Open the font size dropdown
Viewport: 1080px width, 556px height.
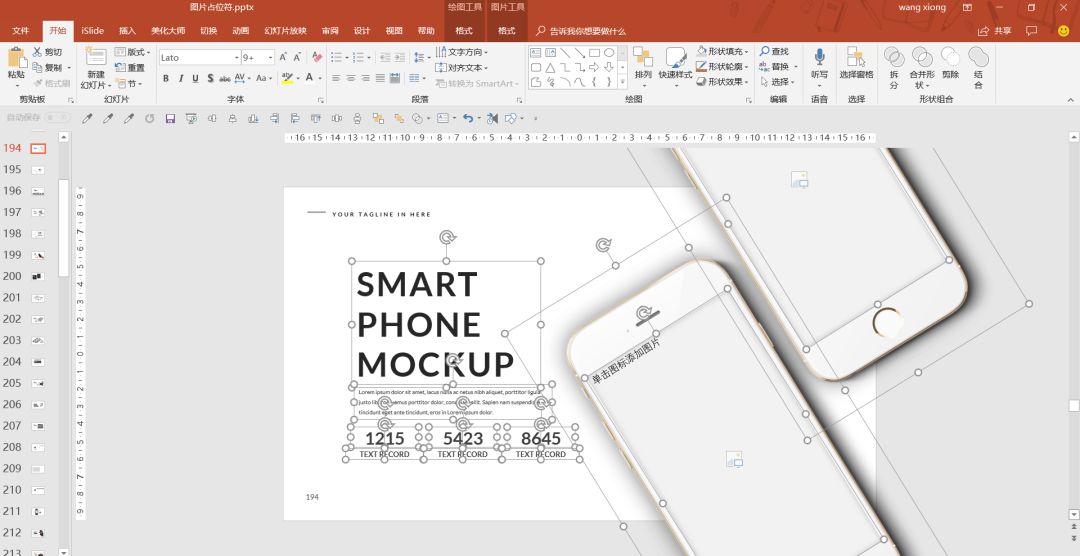(271, 58)
